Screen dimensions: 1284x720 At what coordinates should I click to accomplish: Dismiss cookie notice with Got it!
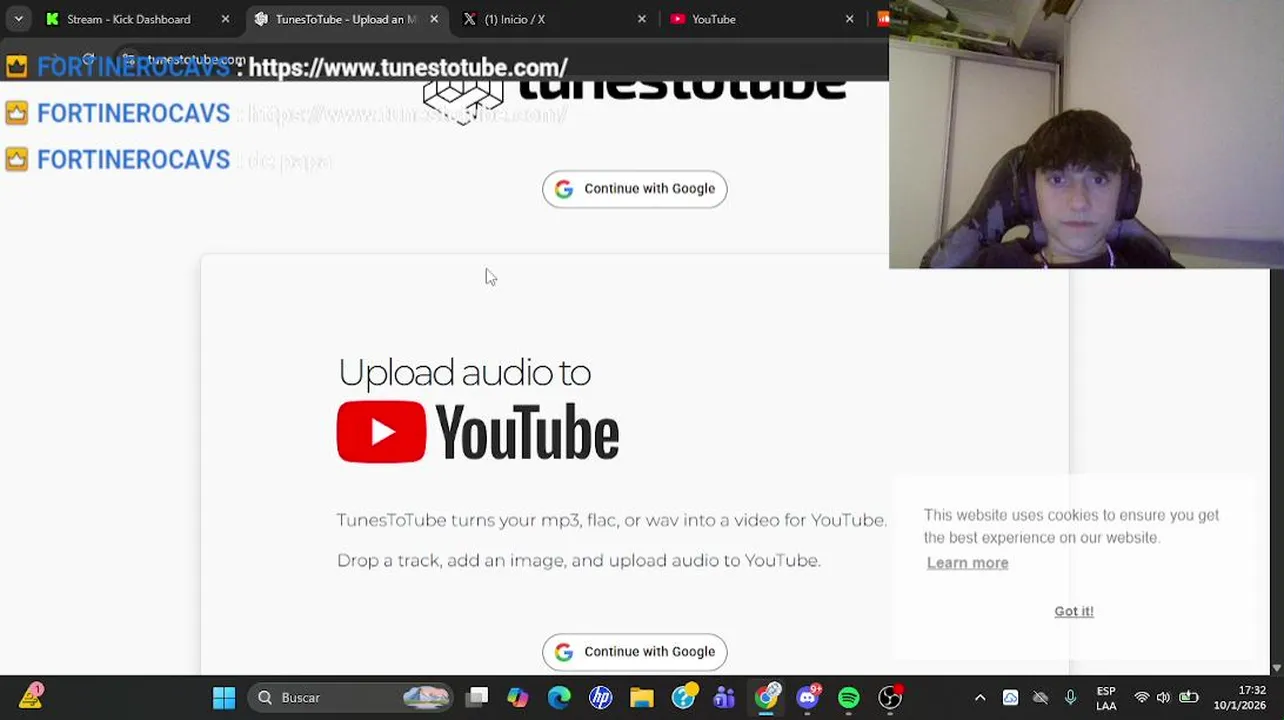(x=1074, y=611)
